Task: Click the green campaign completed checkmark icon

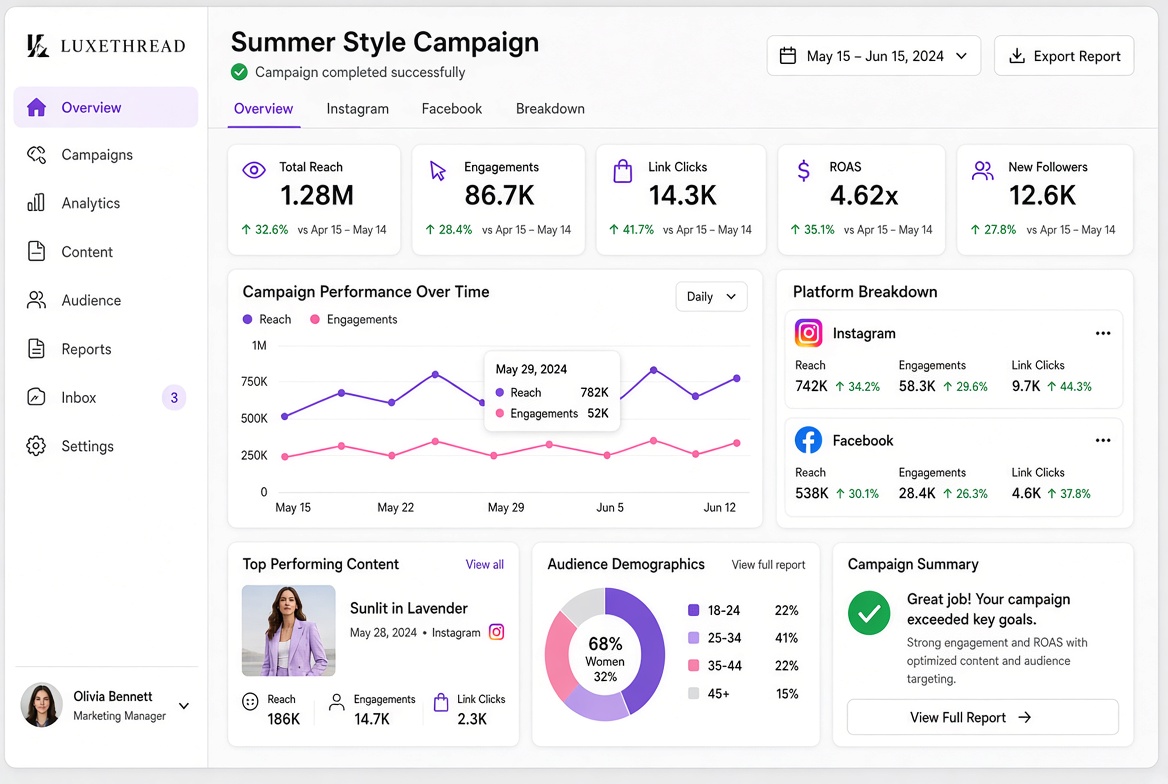Action: click(x=239, y=72)
